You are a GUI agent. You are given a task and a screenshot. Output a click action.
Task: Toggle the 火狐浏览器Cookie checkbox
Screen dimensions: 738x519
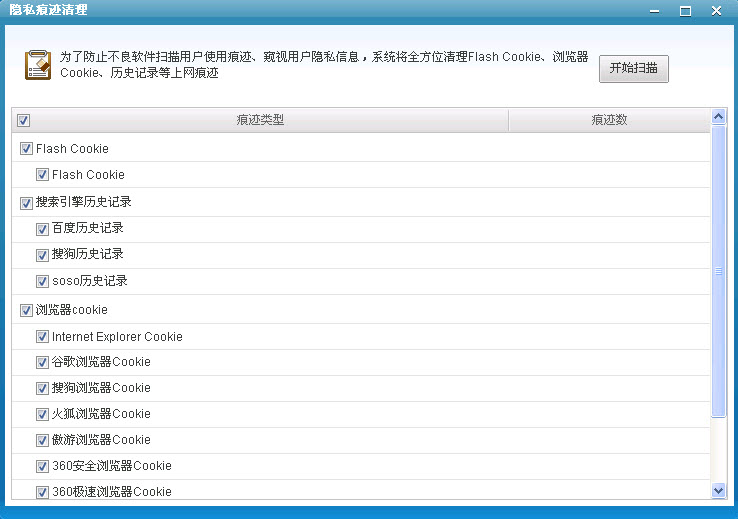click(x=42, y=414)
